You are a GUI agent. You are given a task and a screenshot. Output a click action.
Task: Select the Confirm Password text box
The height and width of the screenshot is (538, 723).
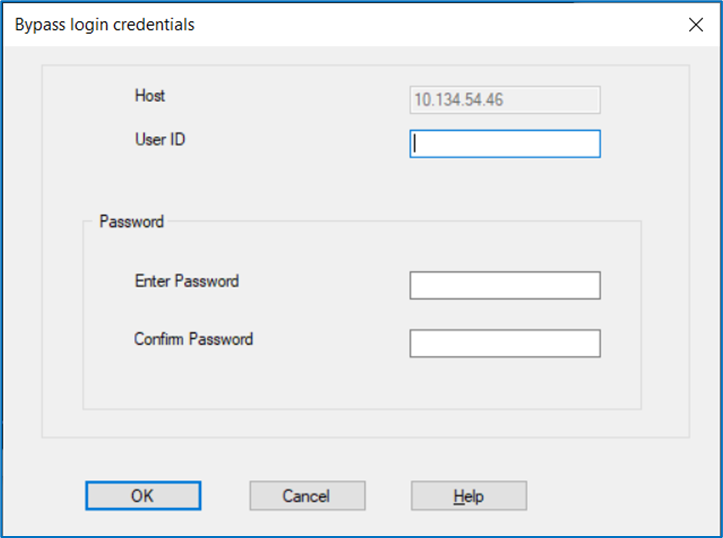[x=505, y=343]
